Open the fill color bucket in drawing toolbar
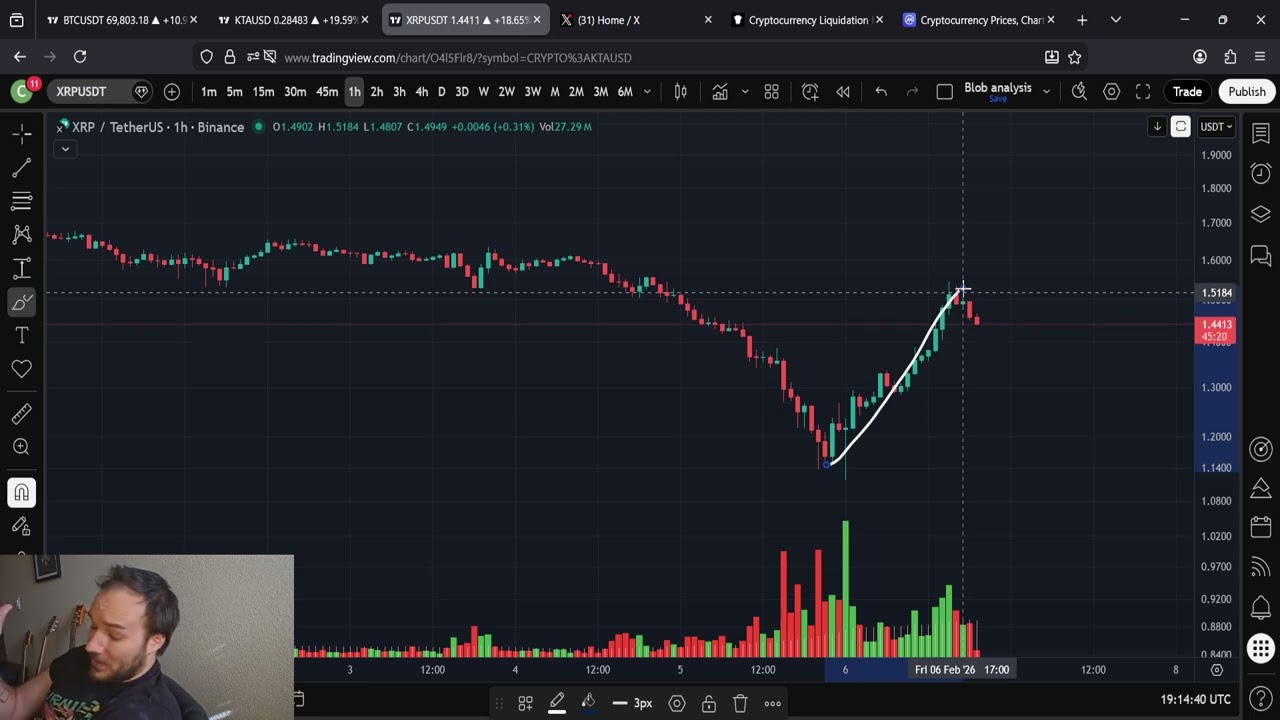The height and width of the screenshot is (720, 1280). coord(588,703)
